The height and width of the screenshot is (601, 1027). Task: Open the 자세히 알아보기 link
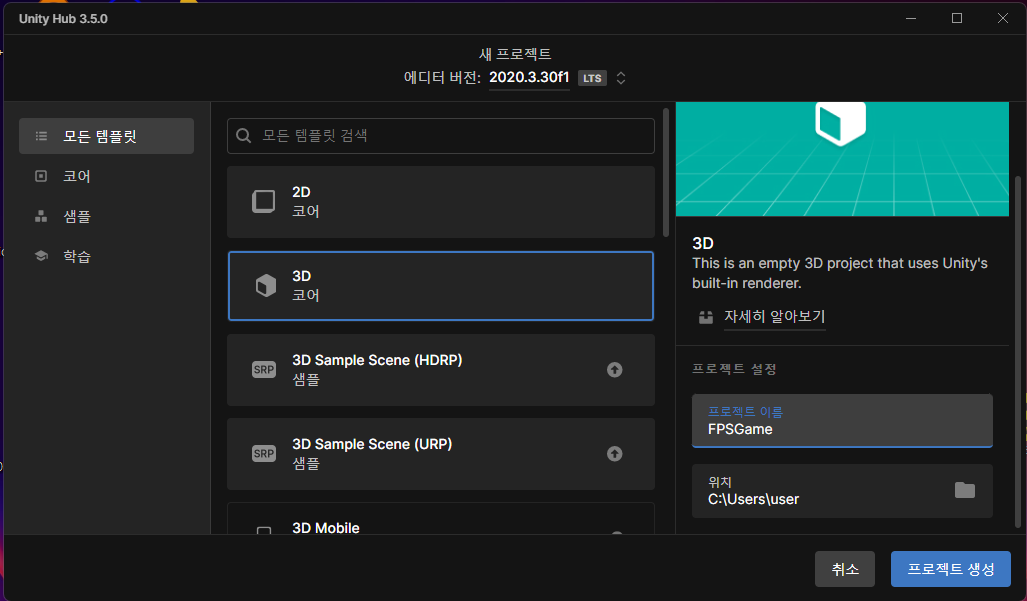pyautogui.click(x=774, y=317)
